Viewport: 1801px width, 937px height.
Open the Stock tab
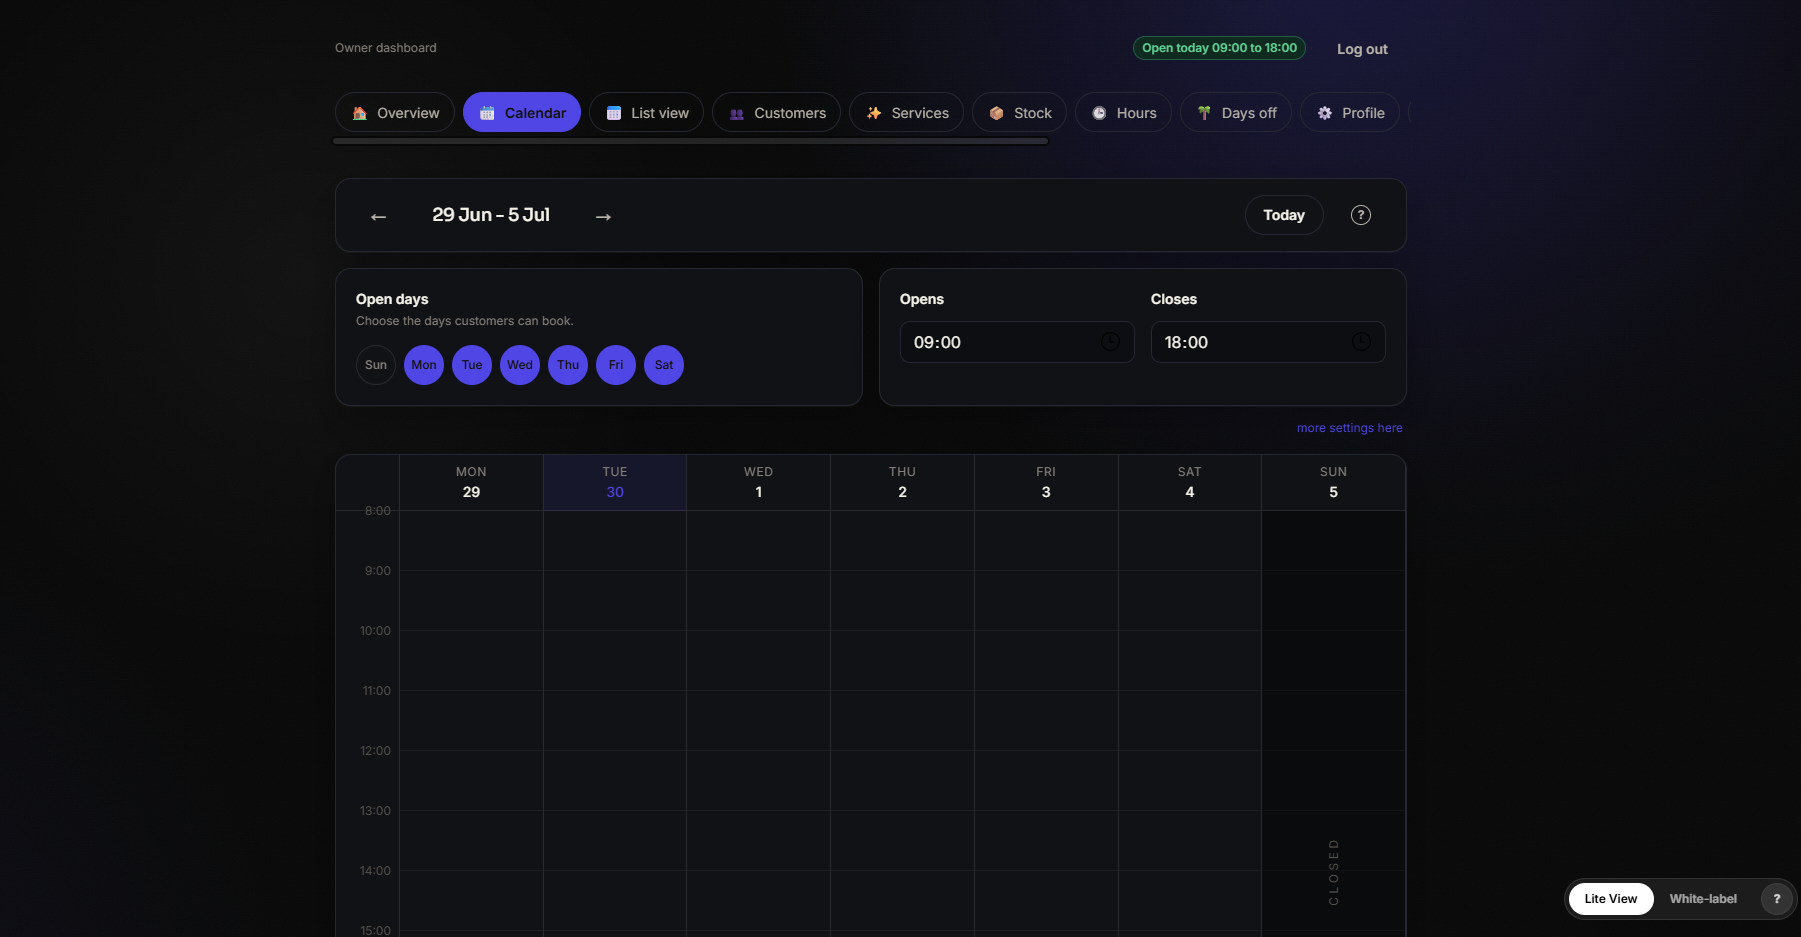coord(1019,113)
